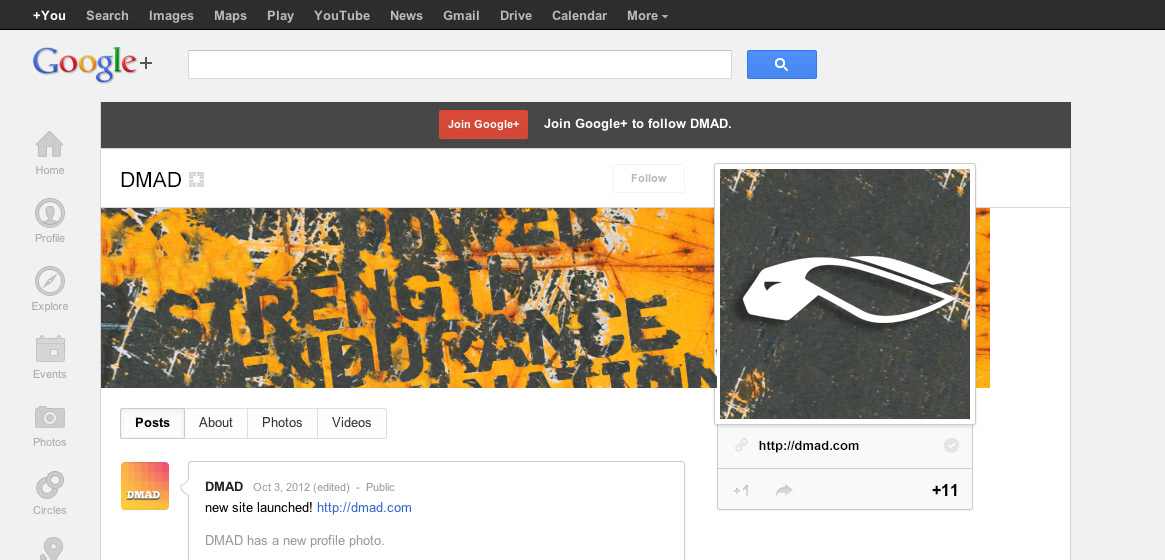Click 'Join Google+ to follow DMAD.' text
Screen dimensions: 1165x560
(637, 124)
